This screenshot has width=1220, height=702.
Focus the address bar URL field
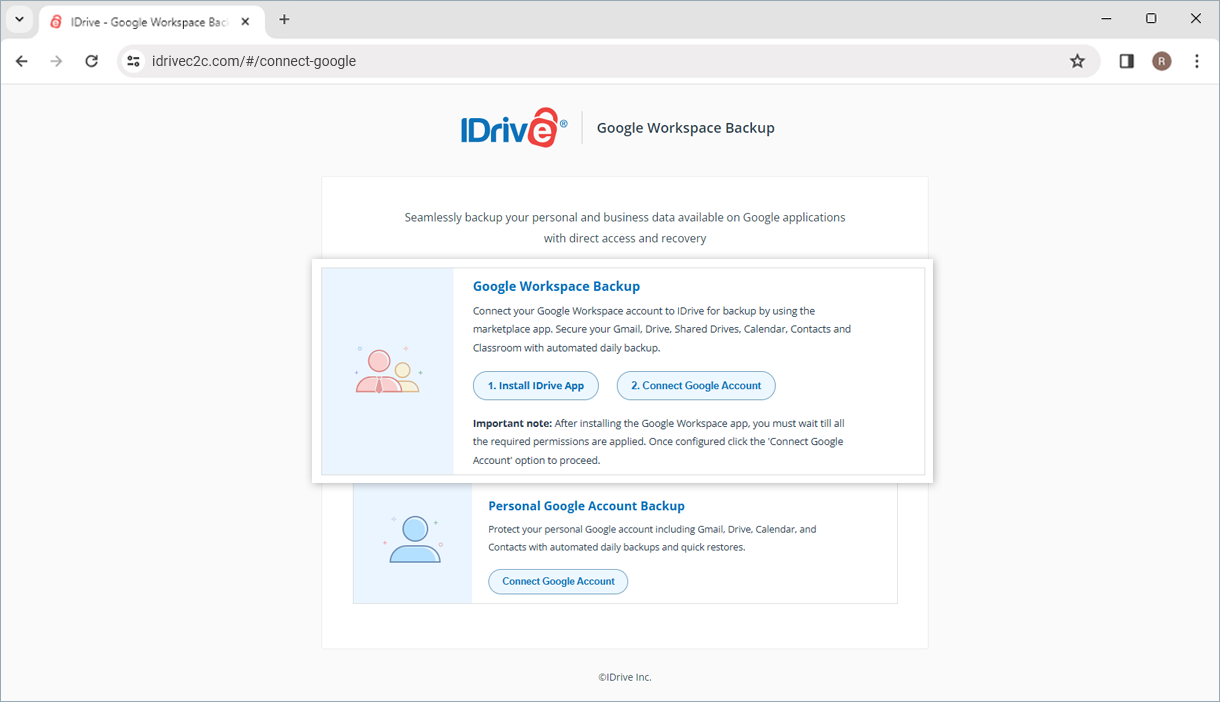pos(600,61)
